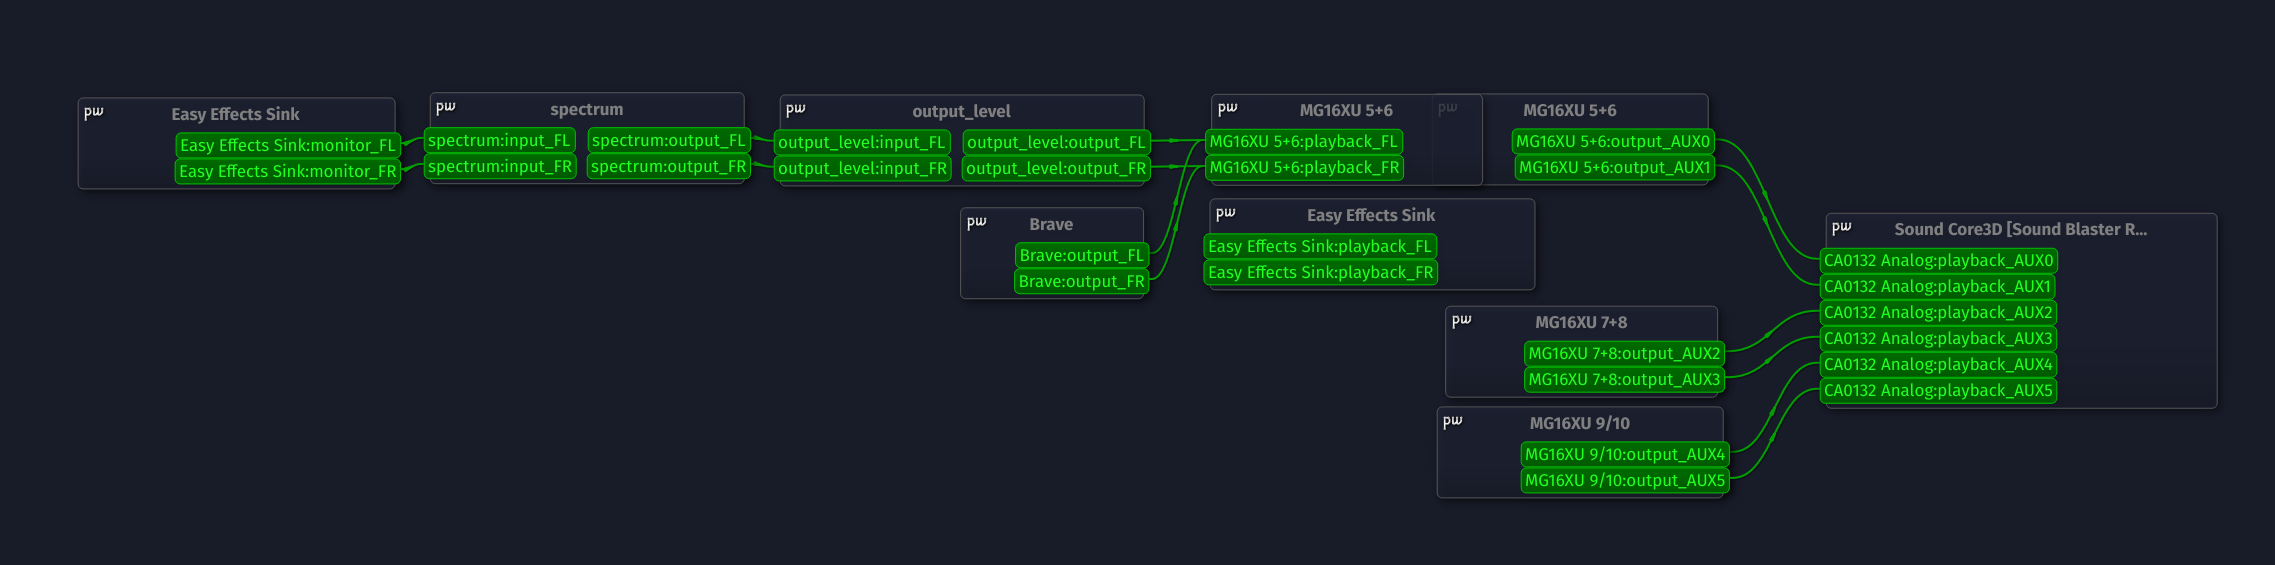2275x565 pixels.
Task: Select the CA0132 Analog:playback_AUX0 port
Action: point(1939,260)
